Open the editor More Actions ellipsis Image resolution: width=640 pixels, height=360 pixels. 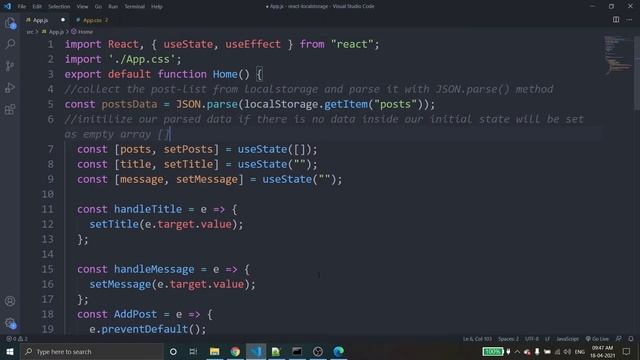coord(629,20)
